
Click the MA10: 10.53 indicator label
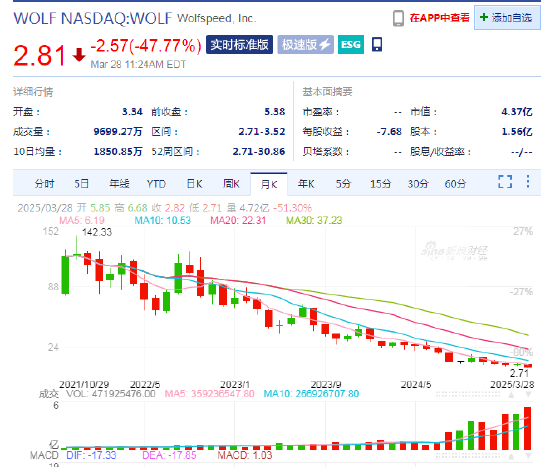[163, 220]
